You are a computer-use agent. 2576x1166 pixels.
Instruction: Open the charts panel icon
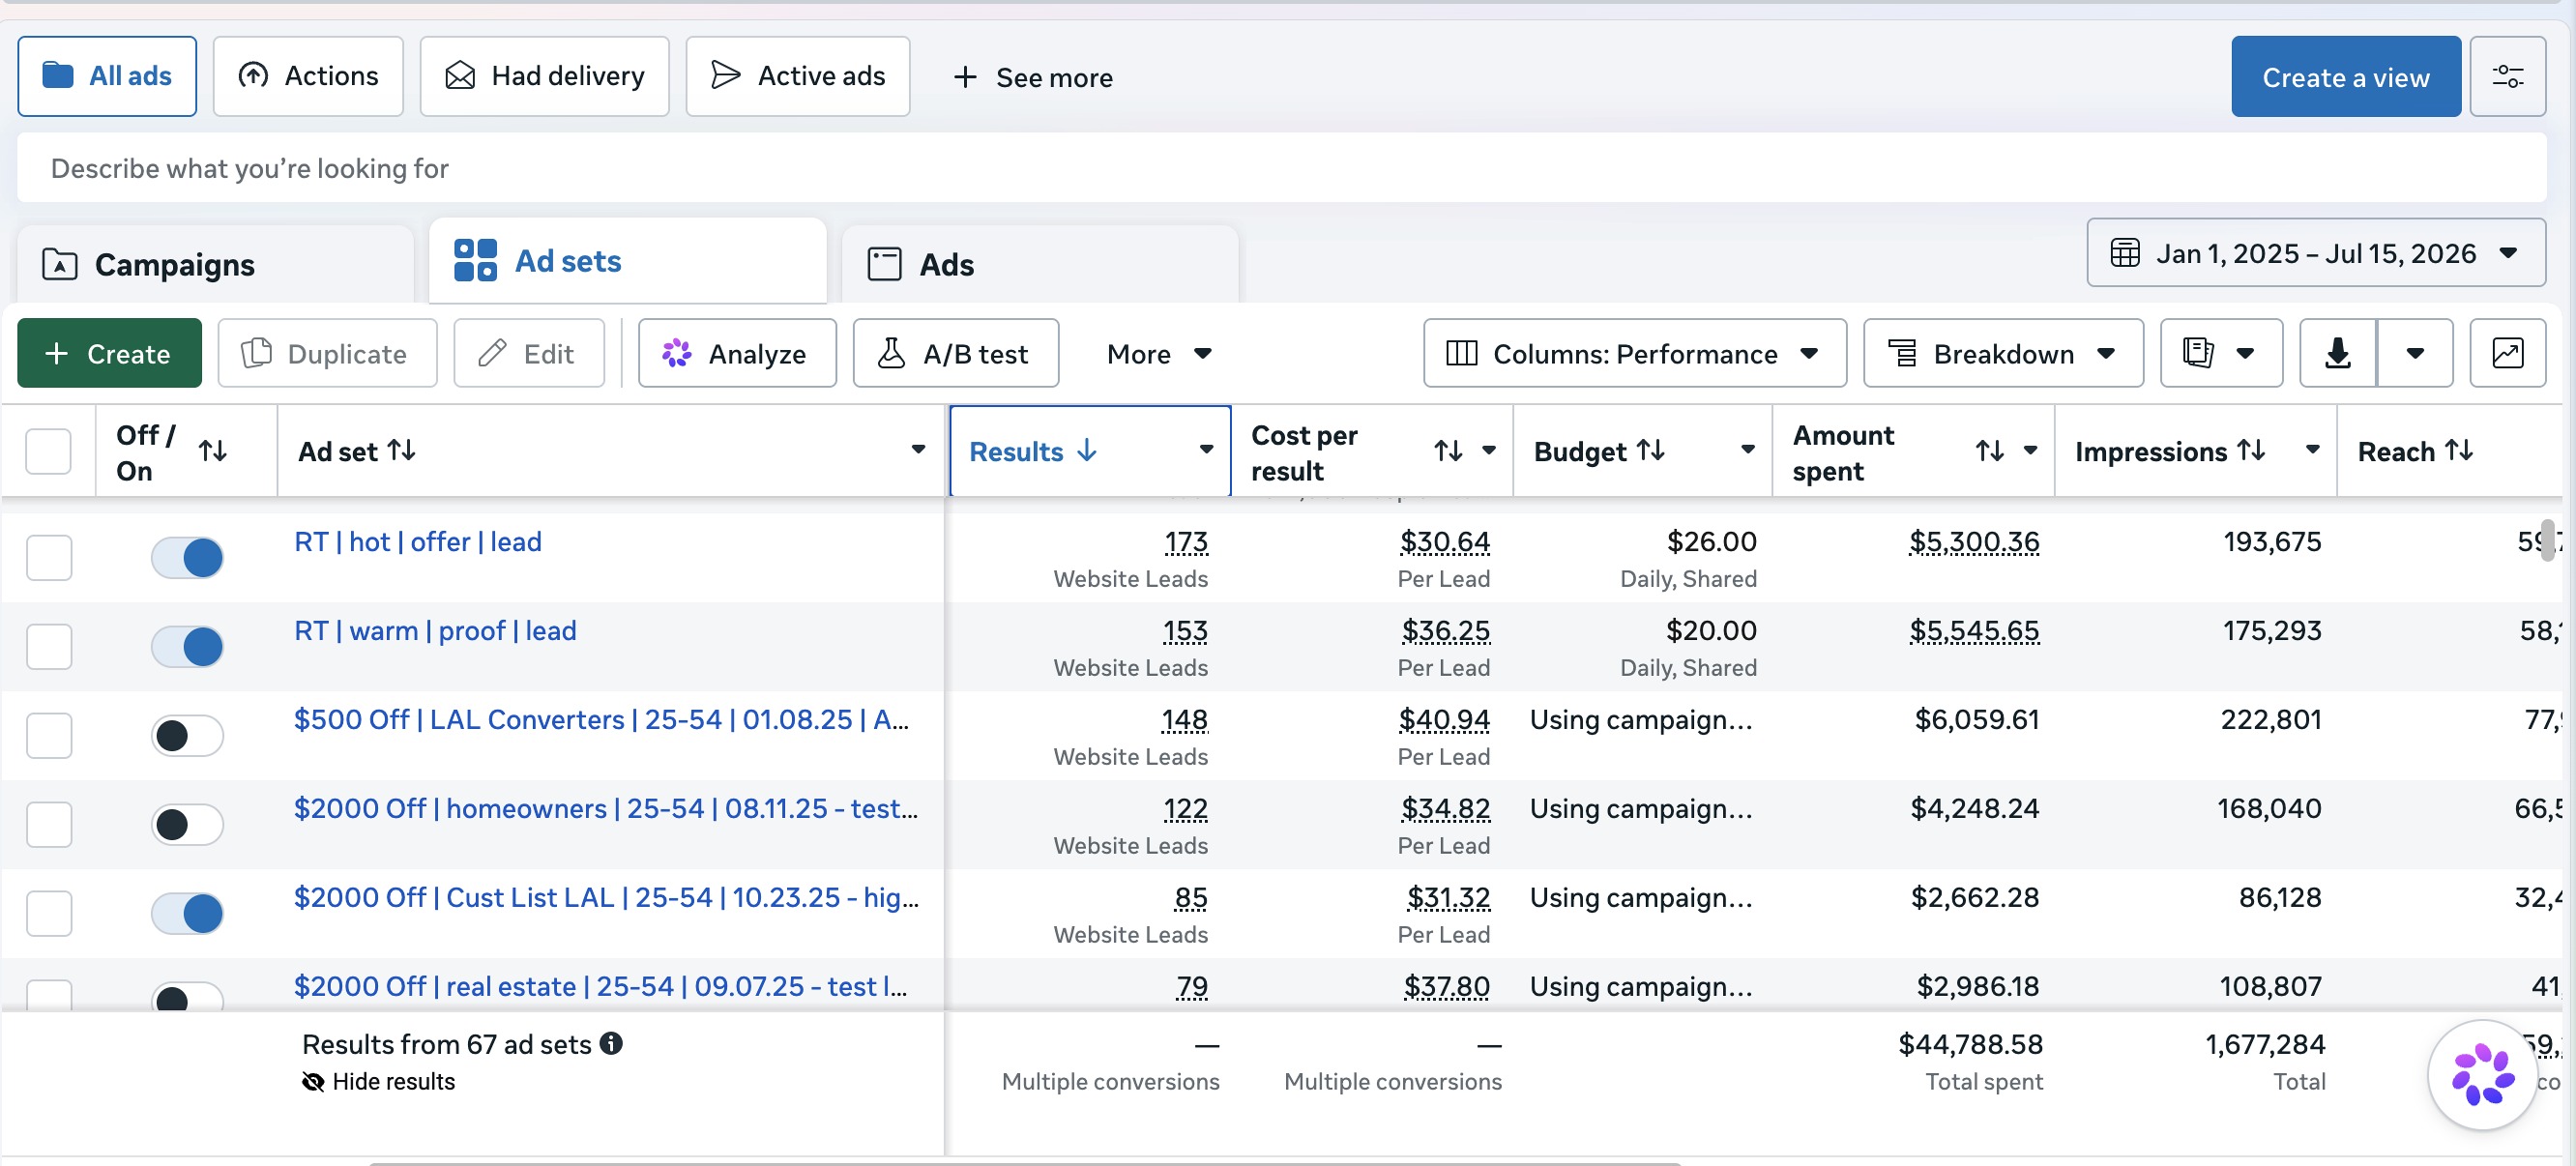coord(2507,353)
